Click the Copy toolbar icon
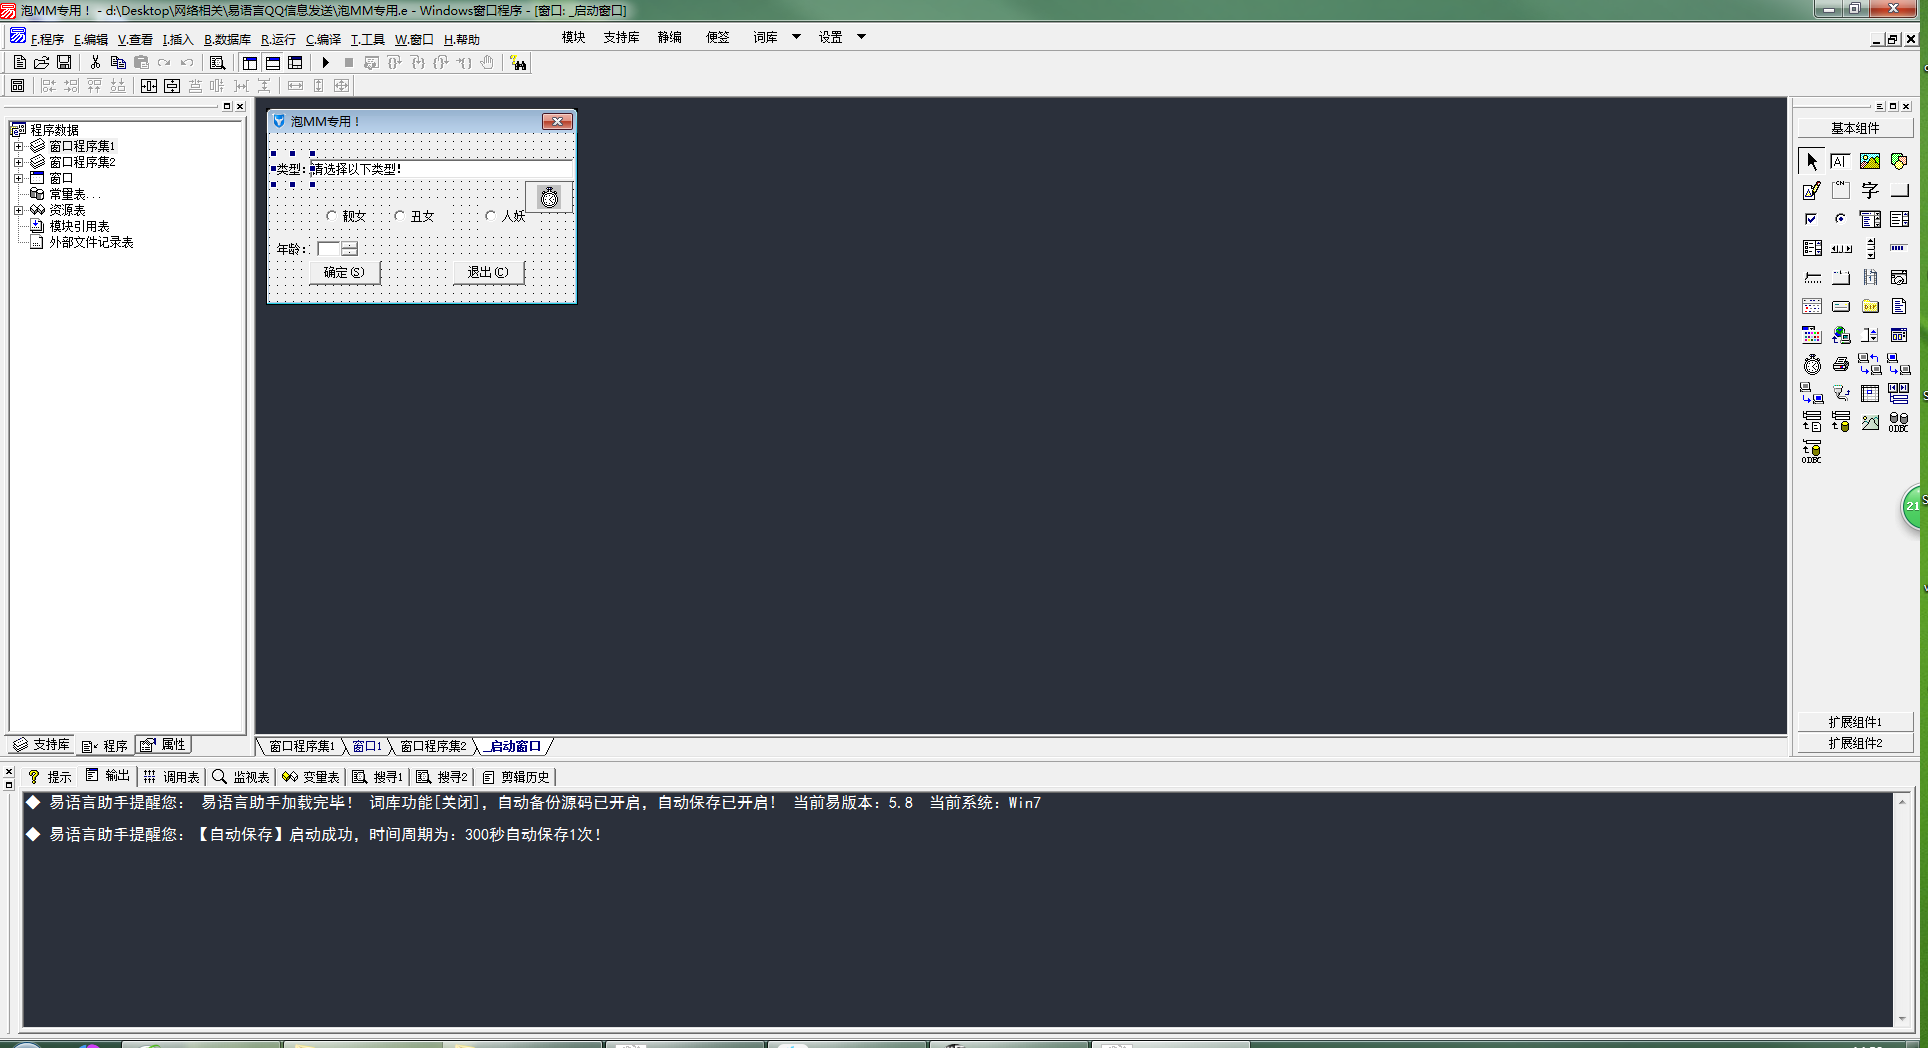Viewport: 1928px width, 1048px height. 118,62
